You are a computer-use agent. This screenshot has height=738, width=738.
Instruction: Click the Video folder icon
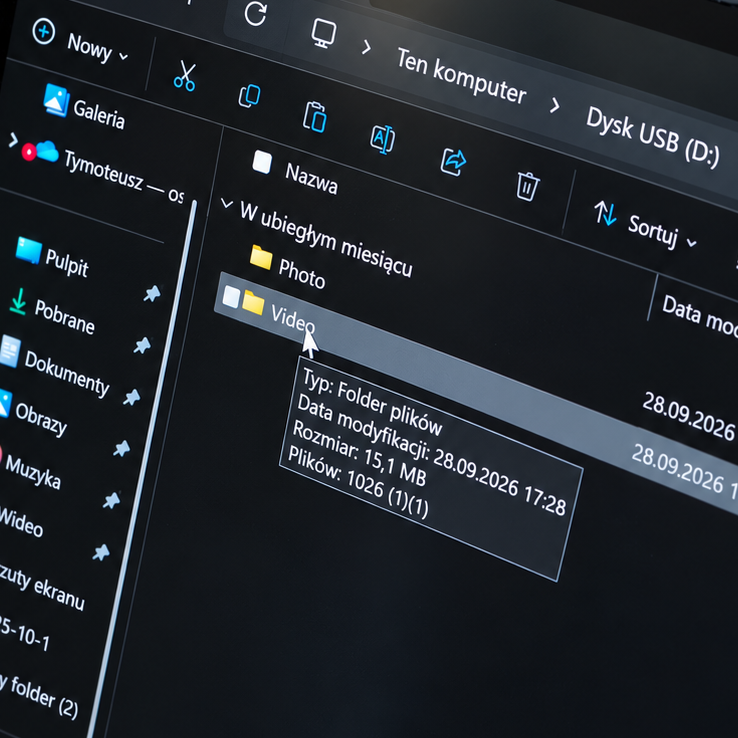pyautogui.click(x=253, y=303)
